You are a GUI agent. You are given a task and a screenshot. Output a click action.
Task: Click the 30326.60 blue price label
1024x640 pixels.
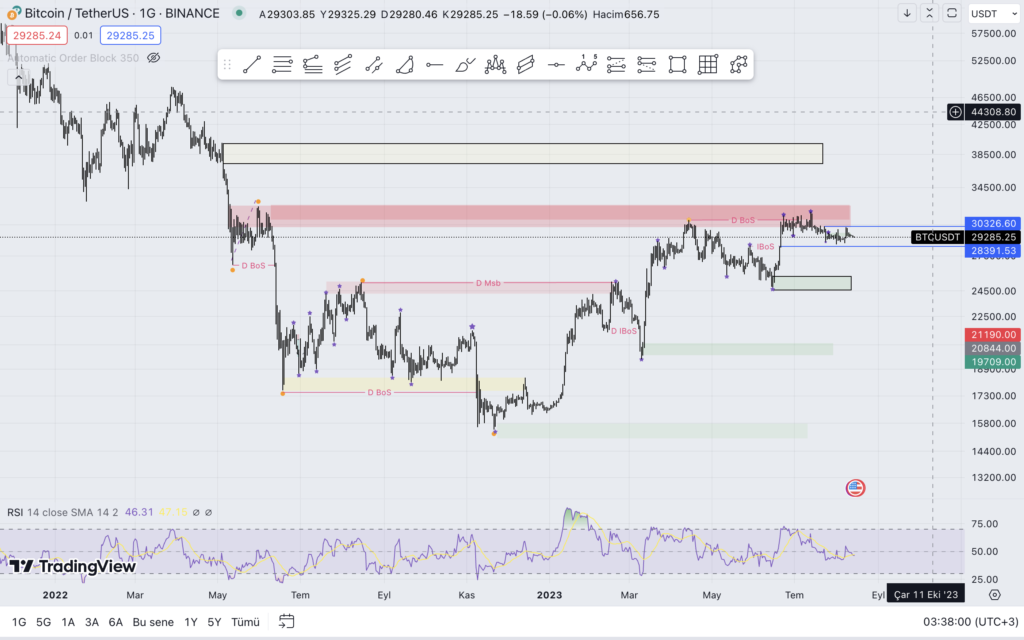pos(993,223)
